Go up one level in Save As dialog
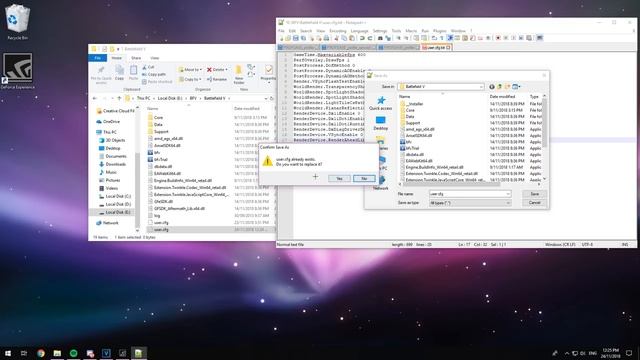640x360 pixels. [500, 87]
